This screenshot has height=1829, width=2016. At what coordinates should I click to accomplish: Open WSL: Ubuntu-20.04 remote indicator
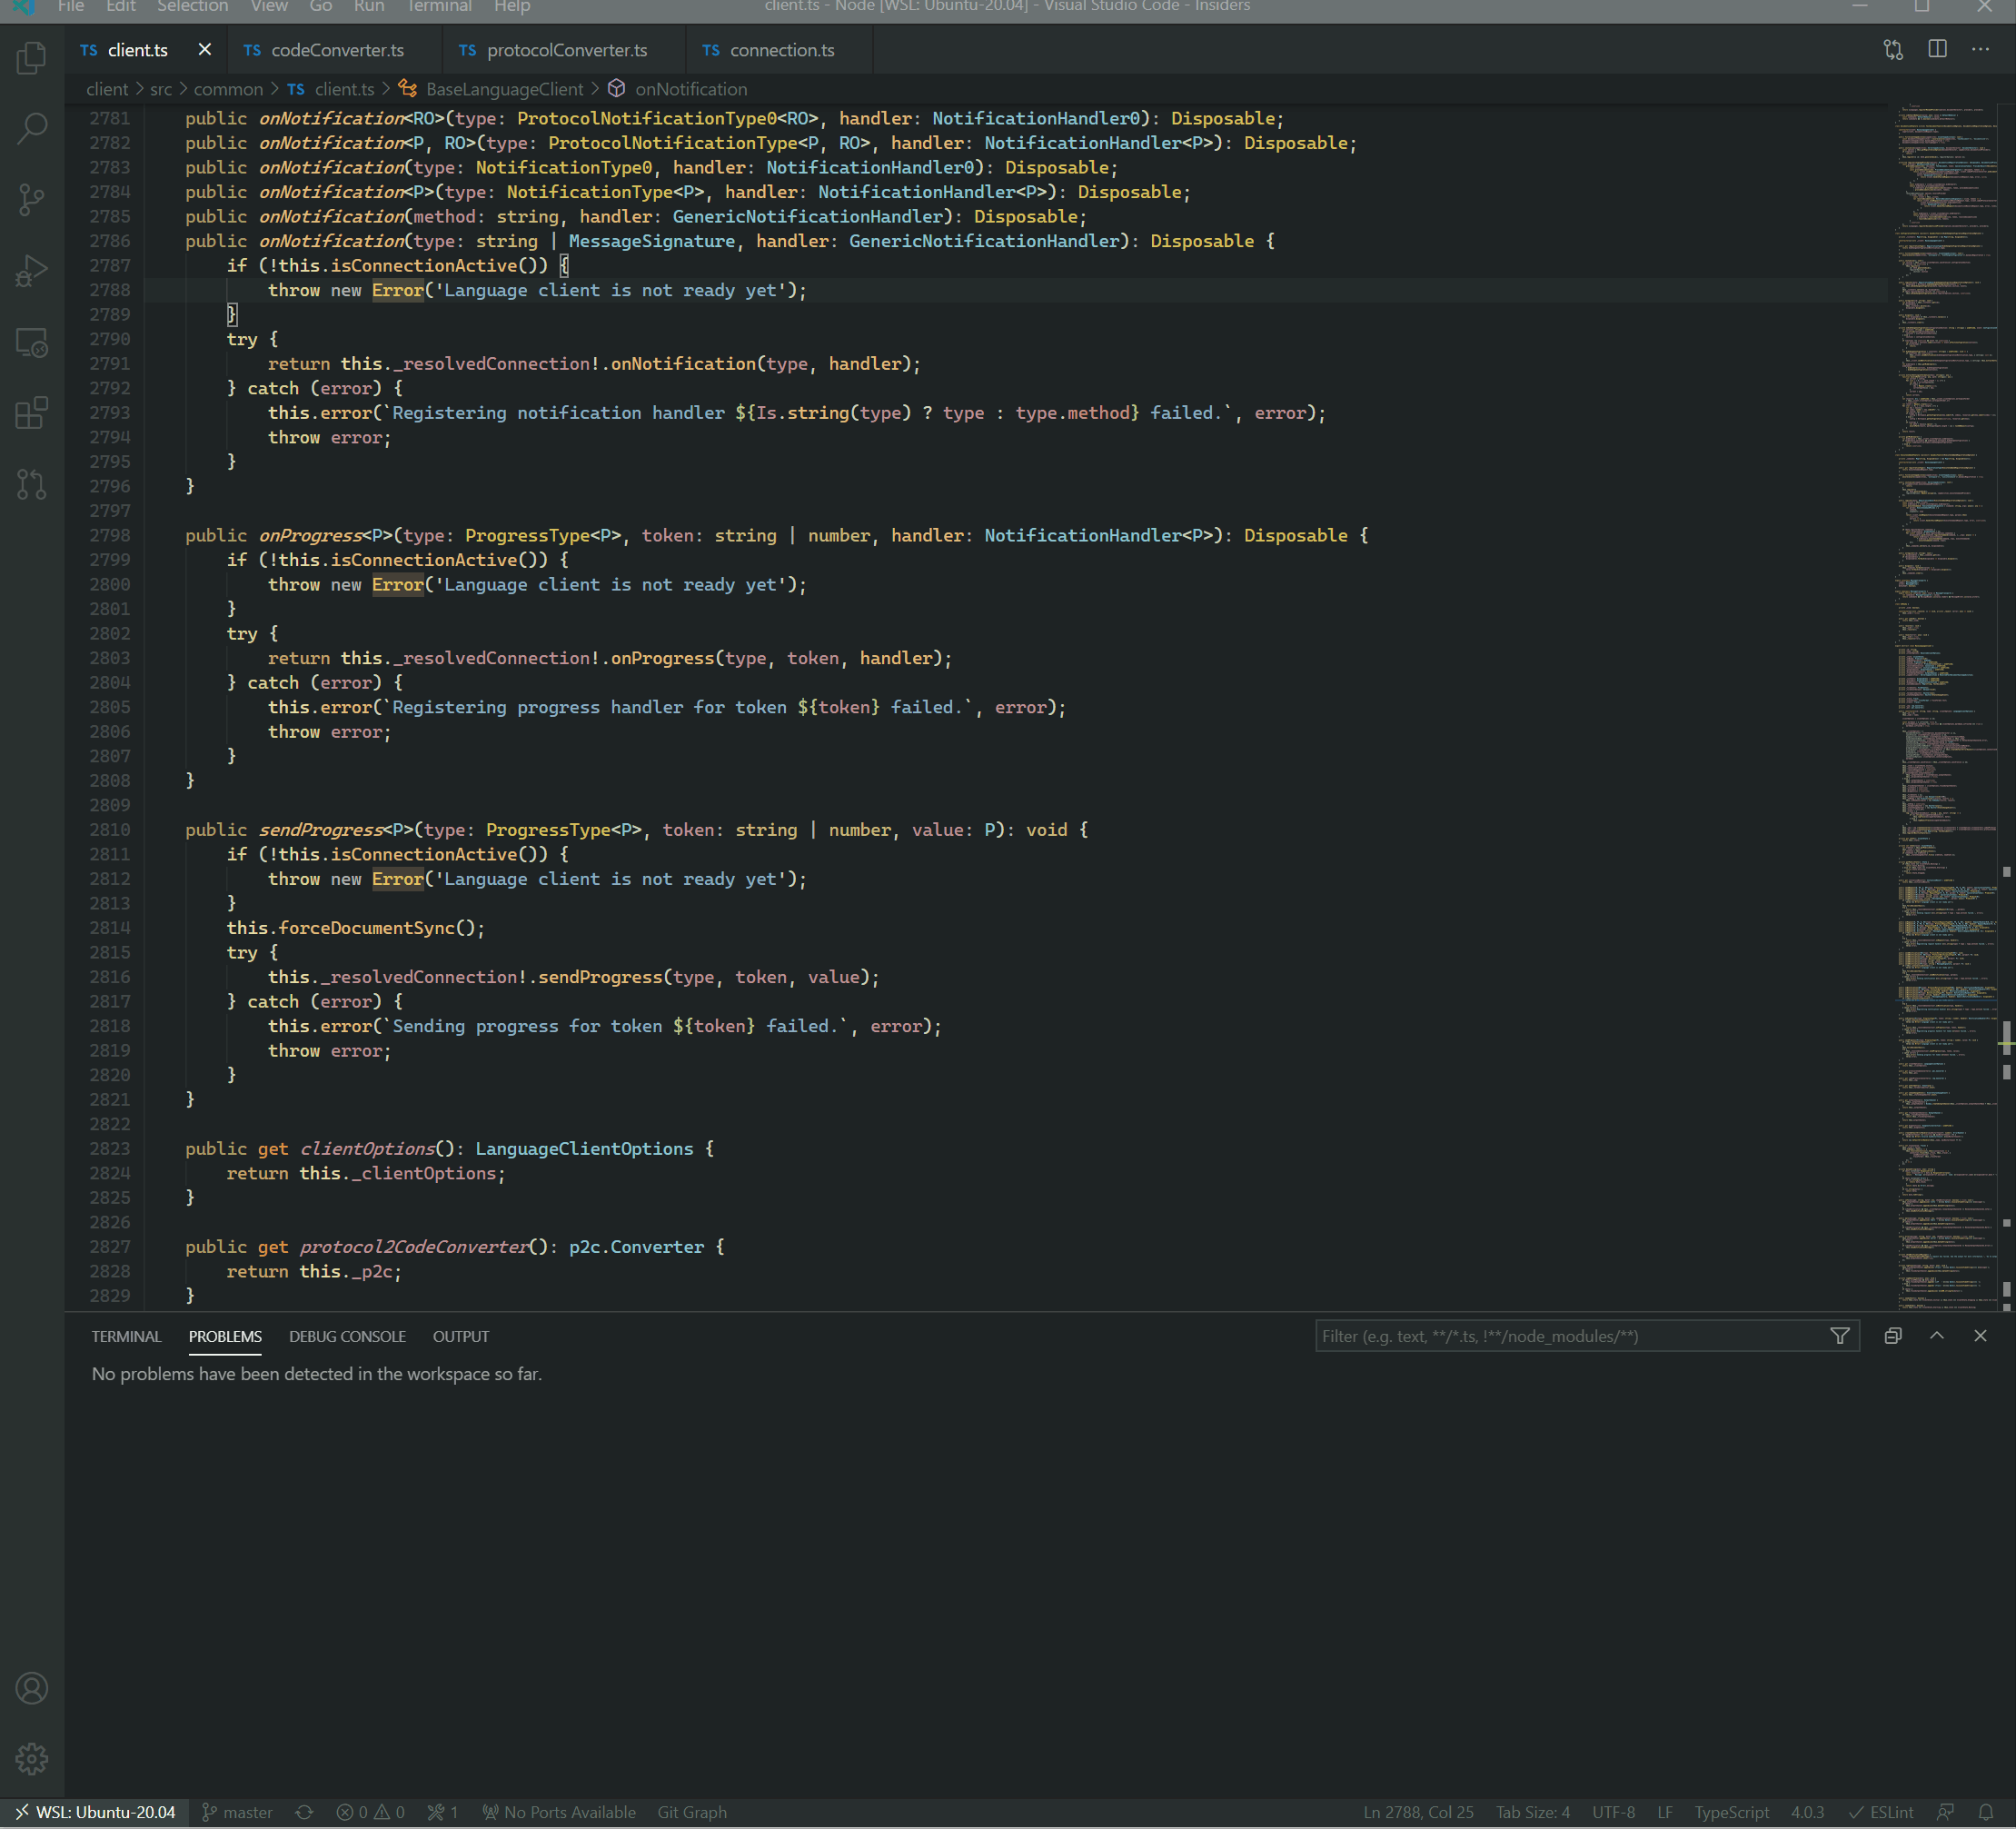pyautogui.click(x=95, y=1812)
